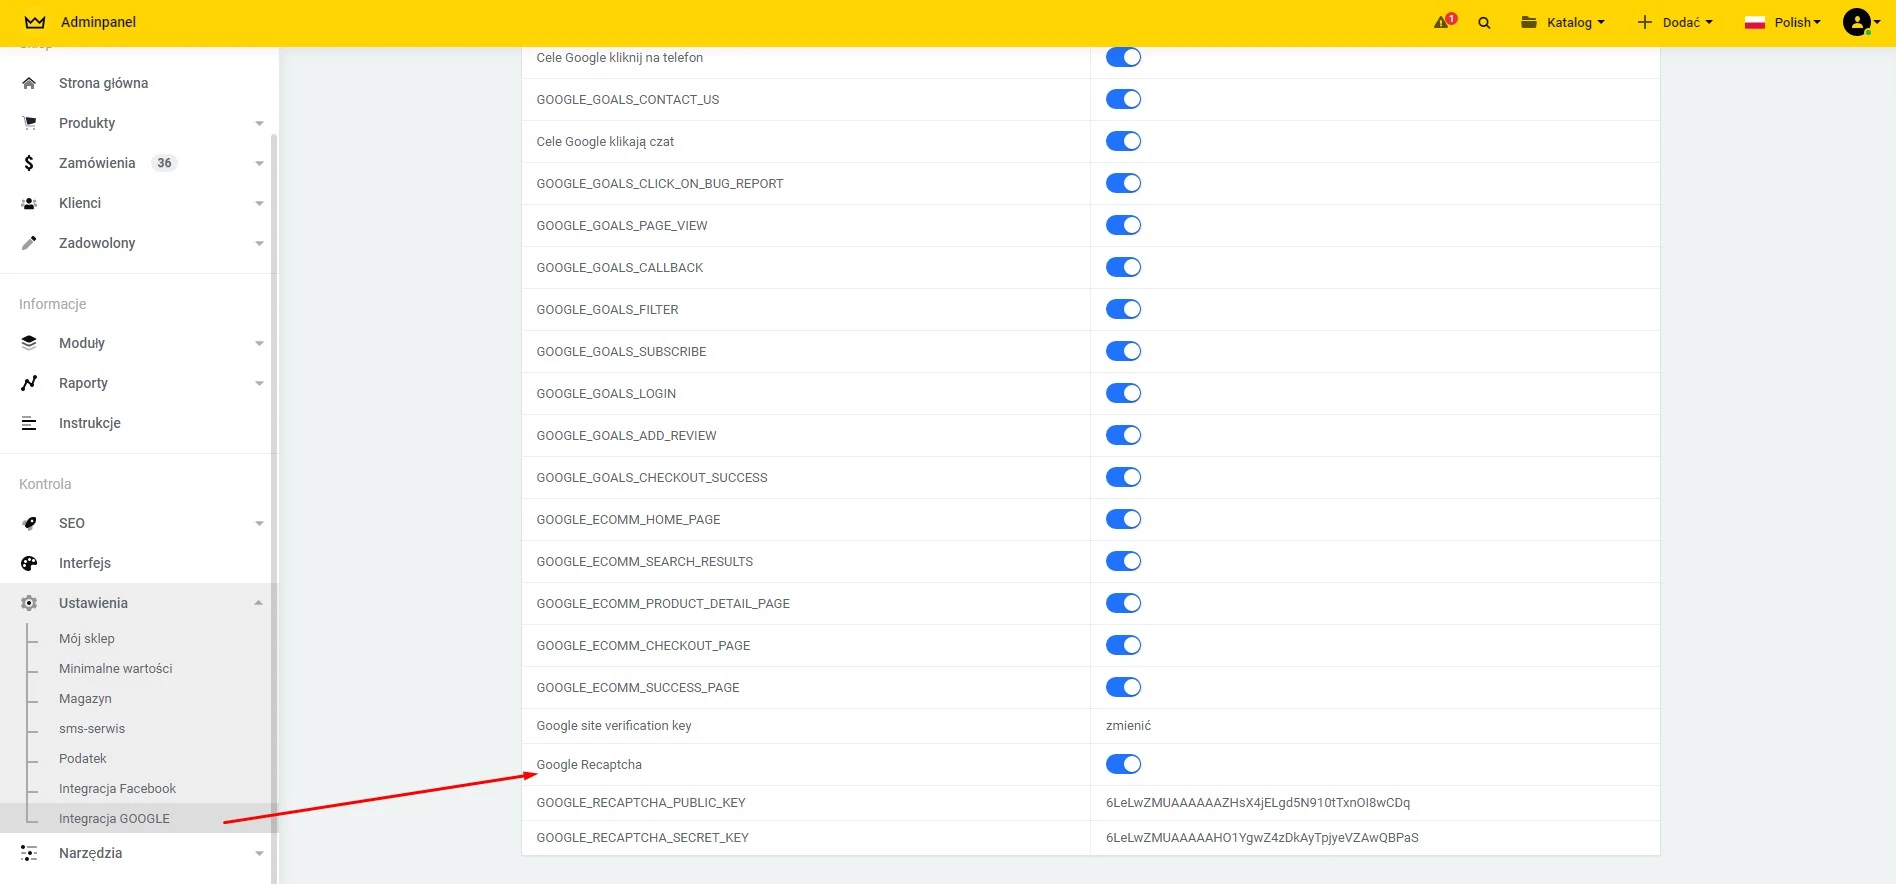
Task: Click the Strona główna home icon
Action: (x=29, y=83)
